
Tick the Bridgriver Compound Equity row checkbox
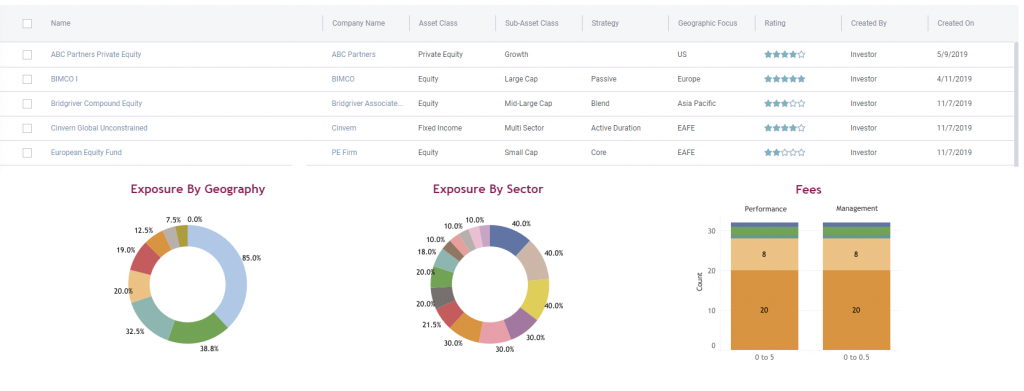pos(27,104)
